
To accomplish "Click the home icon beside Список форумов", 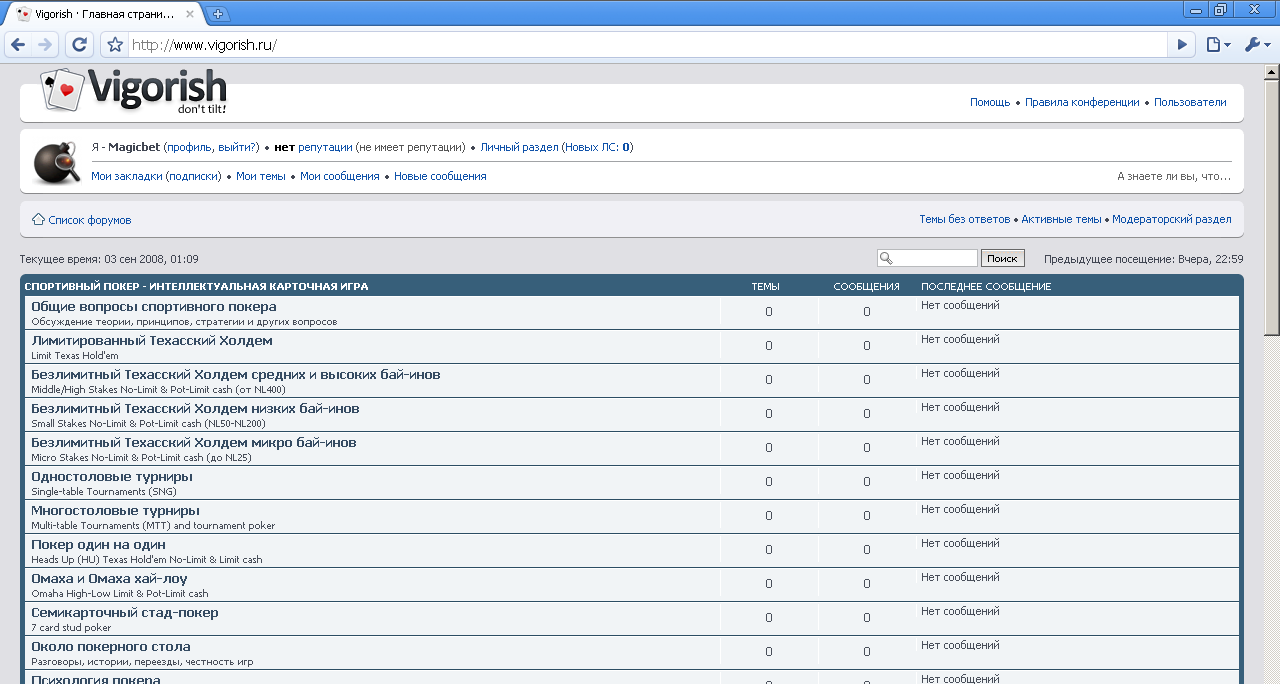I will click(x=38, y=219).
